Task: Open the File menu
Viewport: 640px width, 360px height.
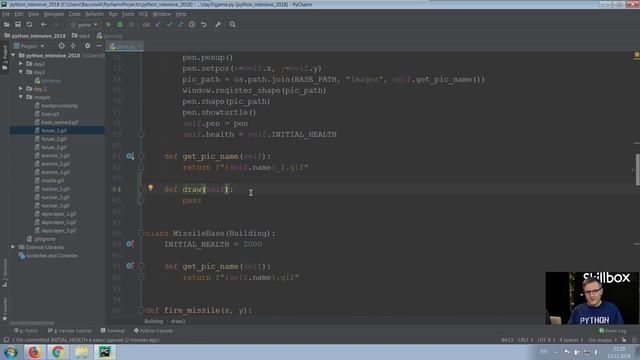Action: click(6, 14)
